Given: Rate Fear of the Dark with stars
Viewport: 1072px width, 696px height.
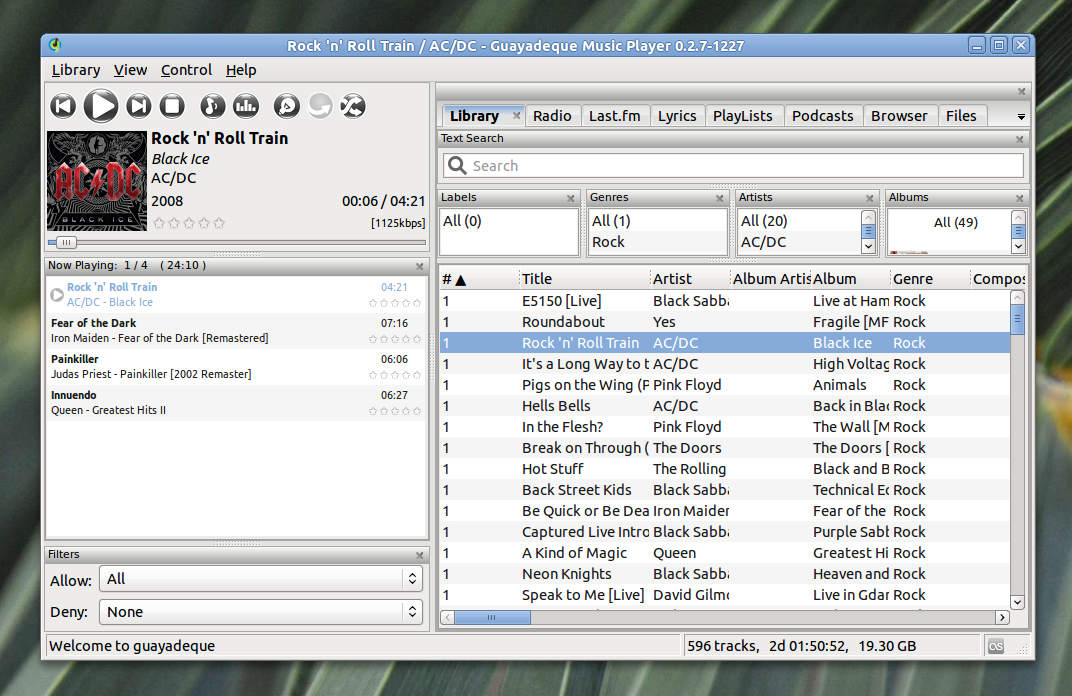Looking at the screenshot, I should click(394, 338).
